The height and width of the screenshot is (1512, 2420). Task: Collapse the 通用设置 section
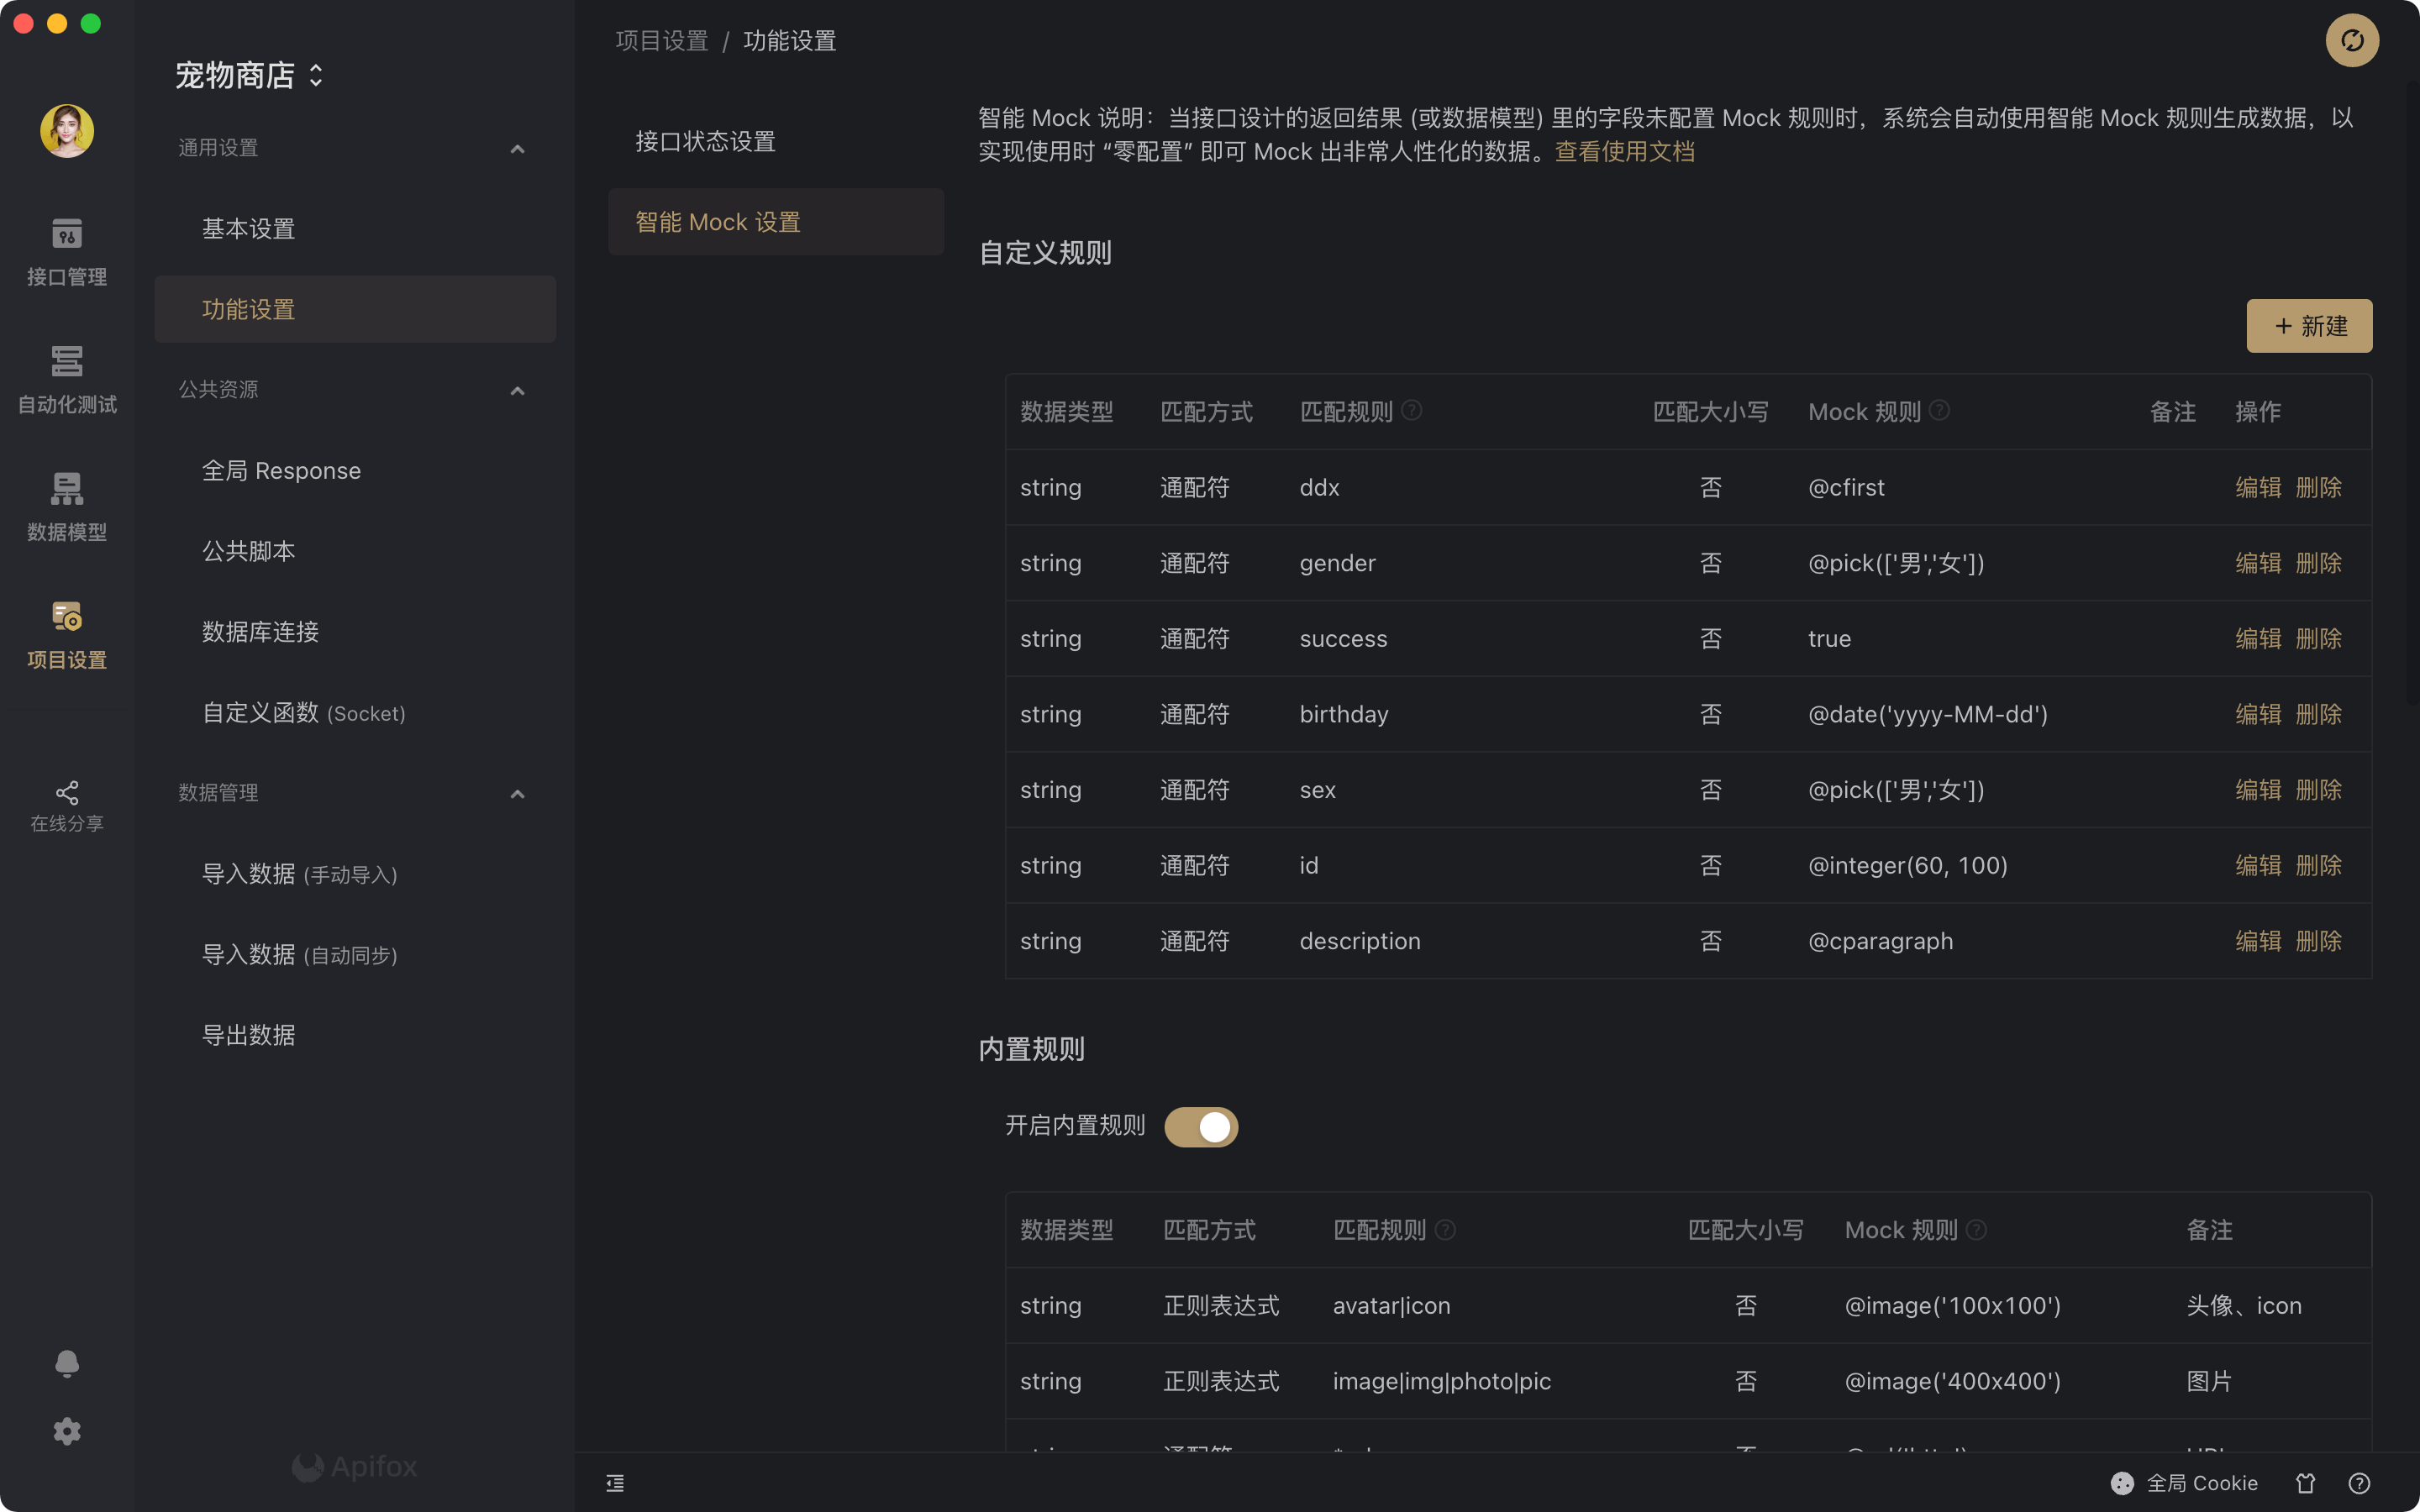click(517, 149)
